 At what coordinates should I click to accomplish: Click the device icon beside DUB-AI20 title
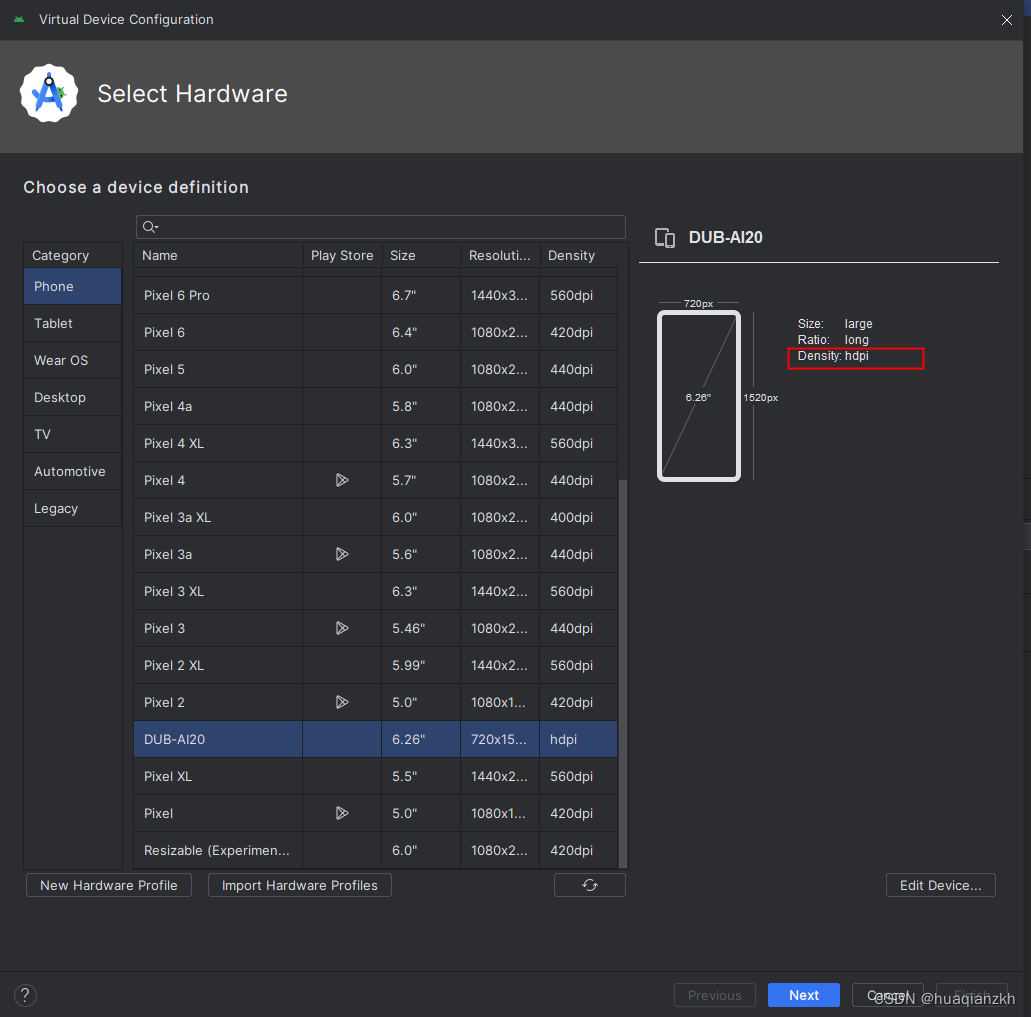665,237
